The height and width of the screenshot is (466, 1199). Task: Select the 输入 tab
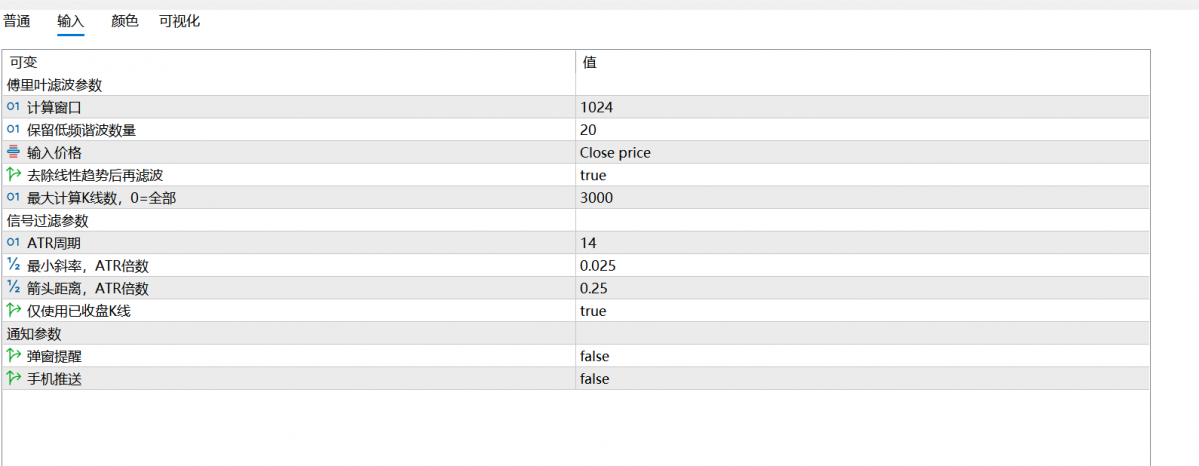point(70,21)
